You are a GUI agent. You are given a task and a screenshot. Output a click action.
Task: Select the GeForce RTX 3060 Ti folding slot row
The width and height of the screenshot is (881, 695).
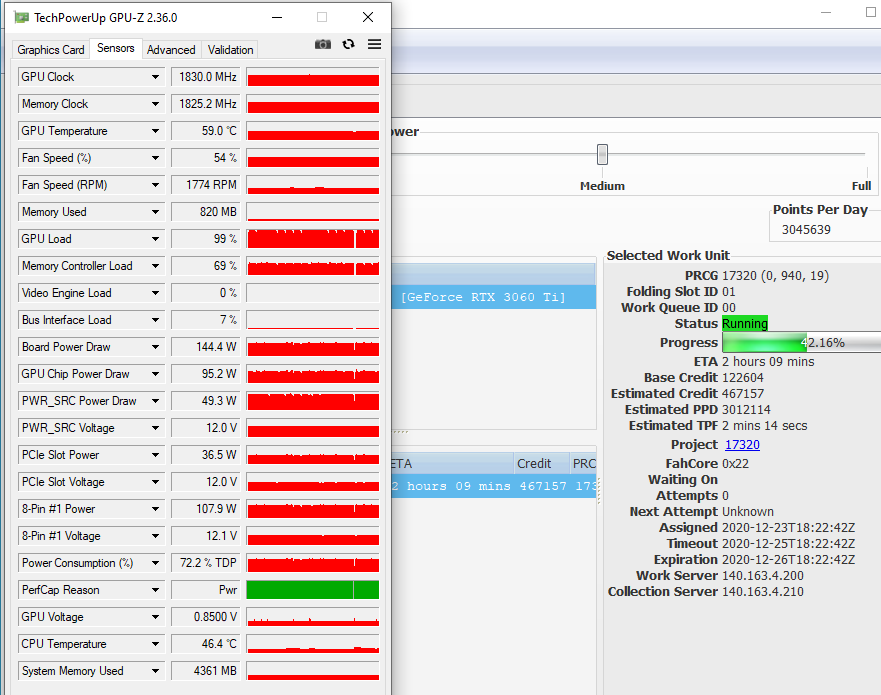click(493, 297)
